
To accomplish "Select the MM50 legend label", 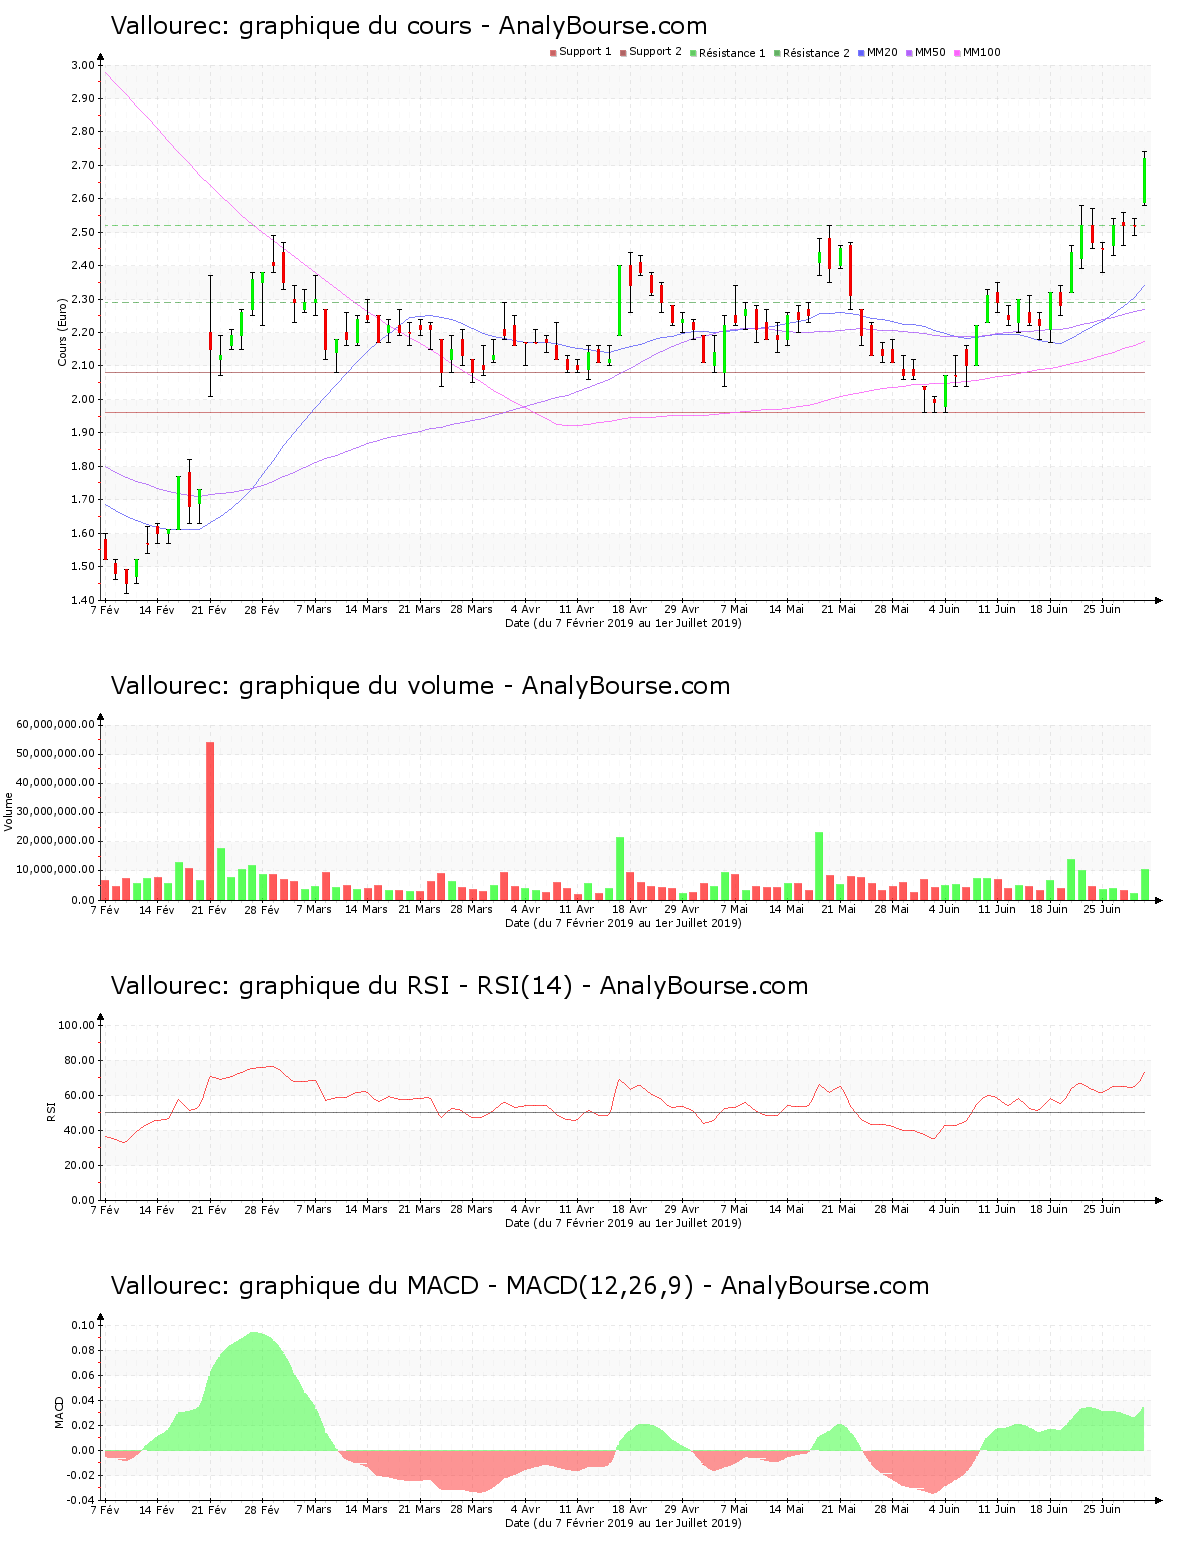I will tap(930, 52).
